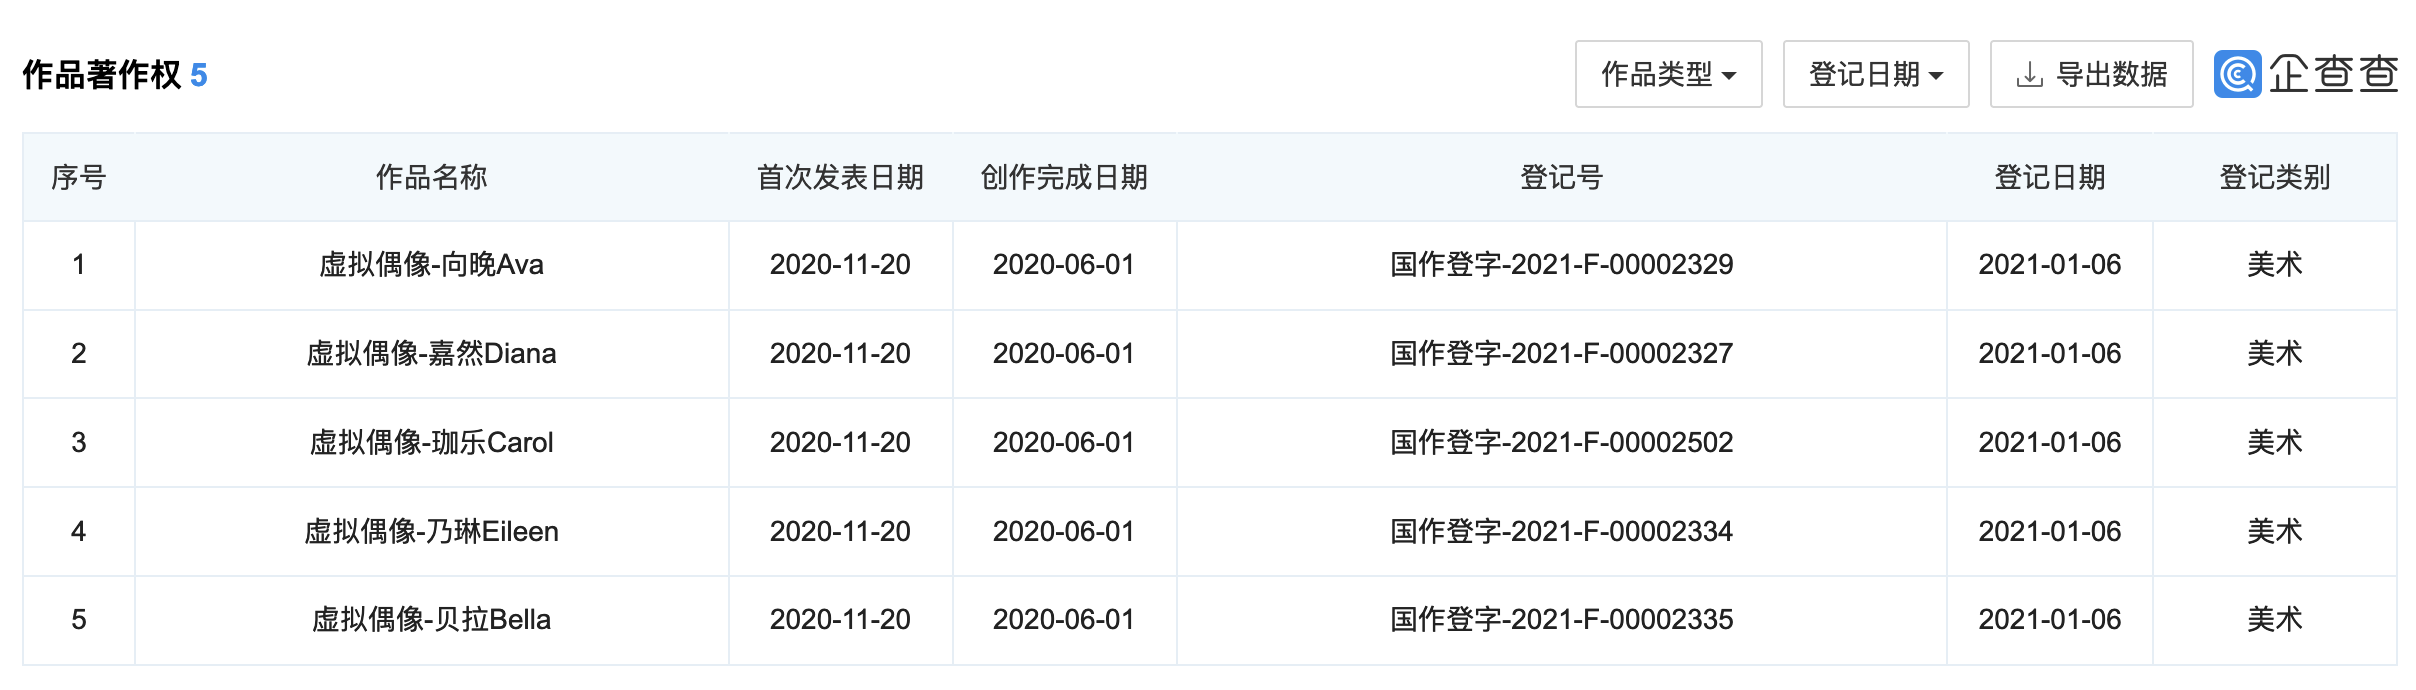2416x690 pixels.
Task: Click the 登记类别 column header
Action: (x=2275, y=177)
